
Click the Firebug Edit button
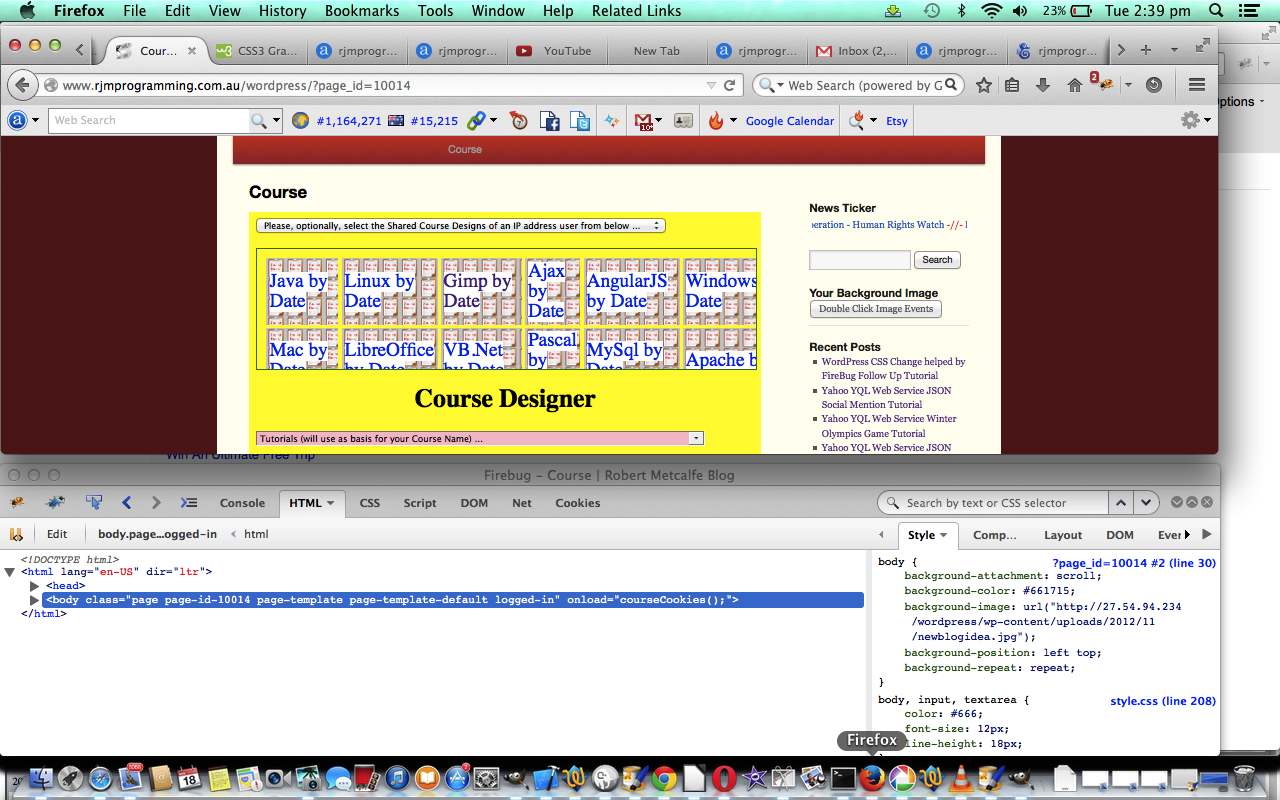pyautogui.click(x=57, y=534)
